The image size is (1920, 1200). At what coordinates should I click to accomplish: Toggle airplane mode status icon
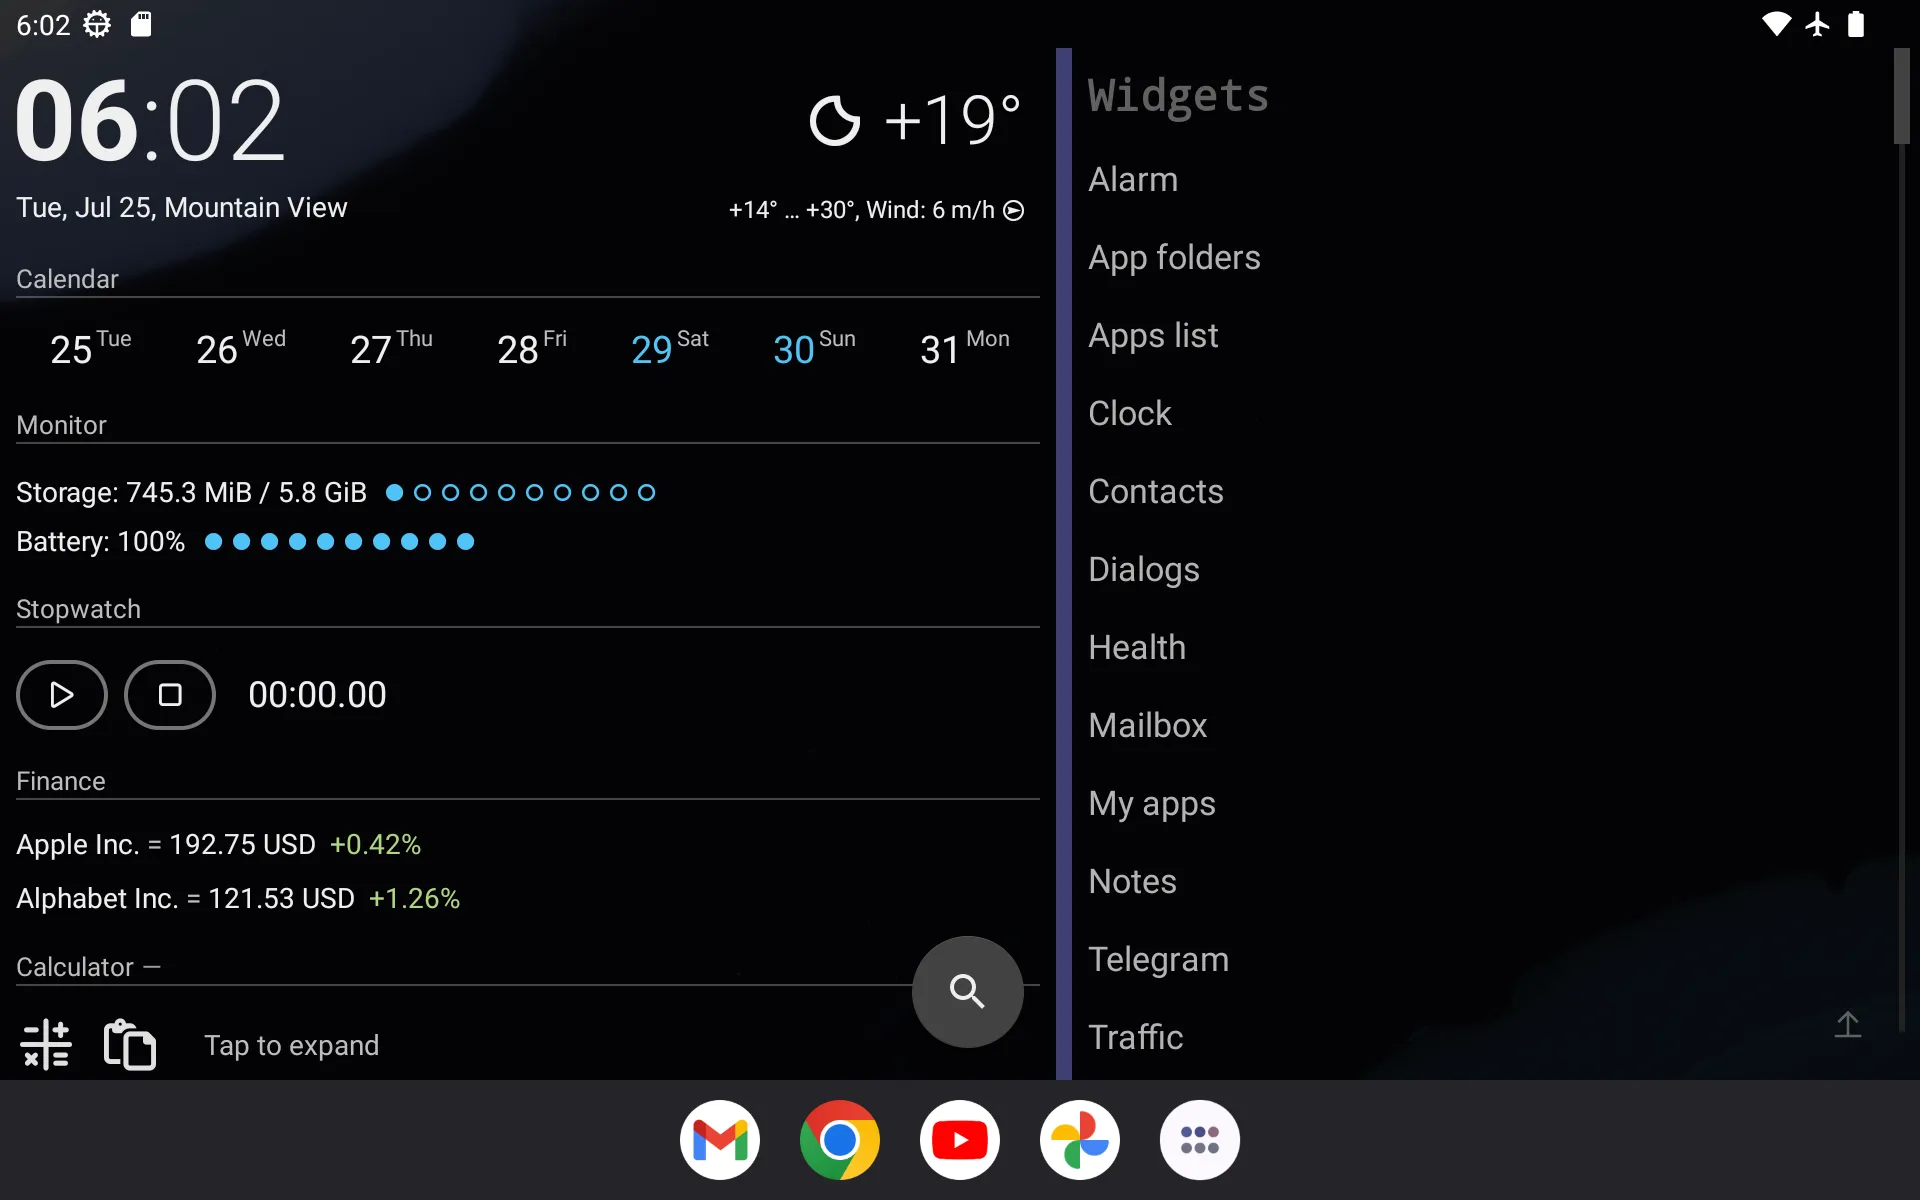[x=1816, y=25]
